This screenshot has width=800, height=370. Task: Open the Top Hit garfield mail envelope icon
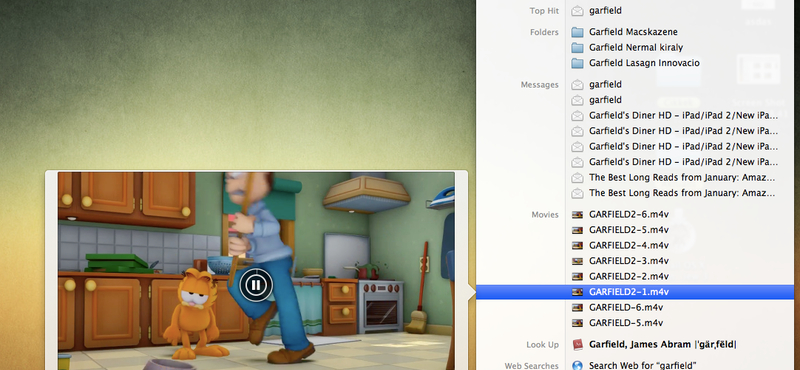(577, 11)
